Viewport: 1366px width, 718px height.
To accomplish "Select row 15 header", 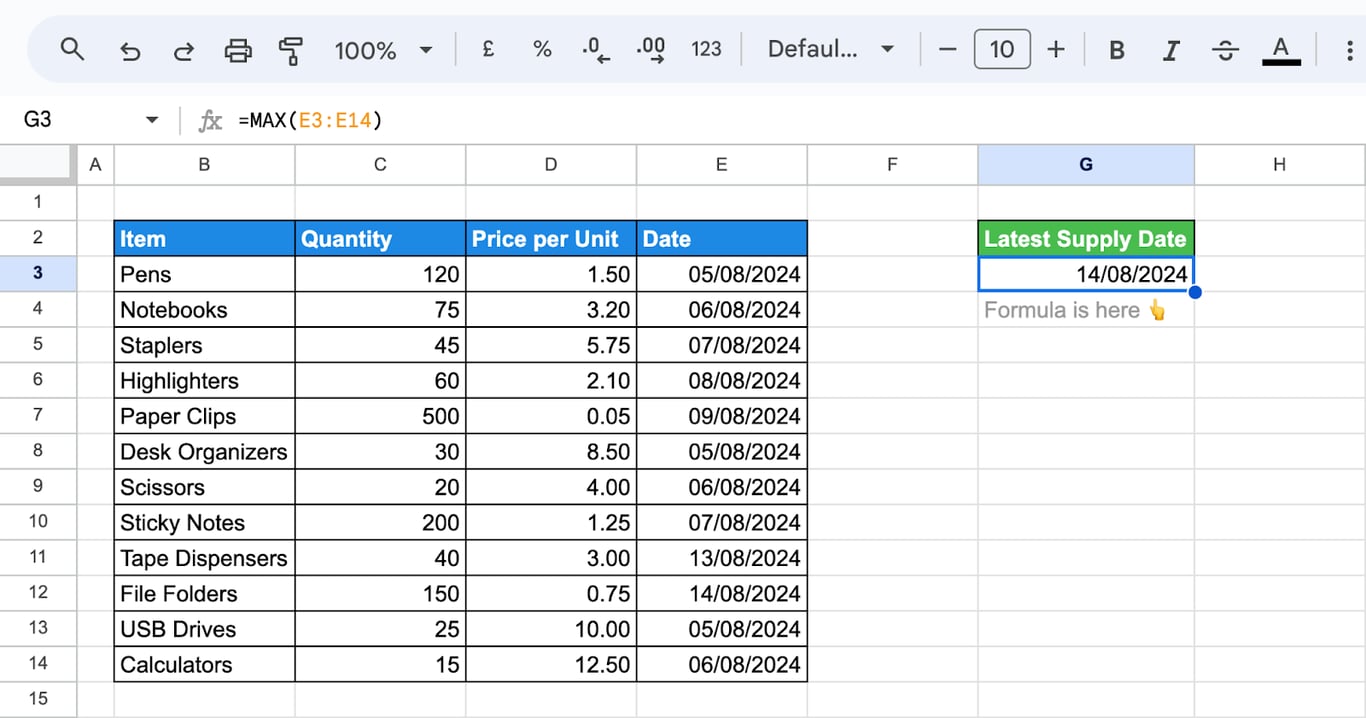I will coord(38,699).
